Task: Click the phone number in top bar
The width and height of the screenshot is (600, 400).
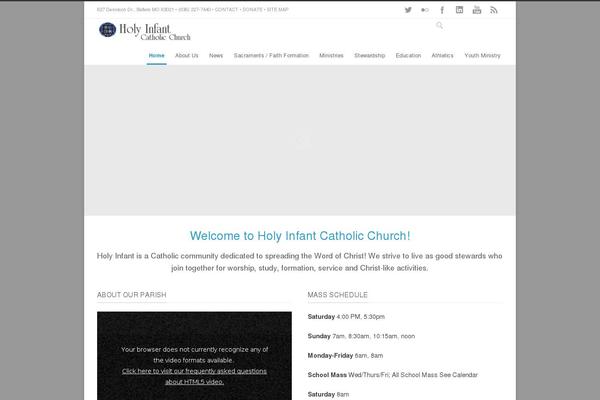Action: [x=194, y=10]
